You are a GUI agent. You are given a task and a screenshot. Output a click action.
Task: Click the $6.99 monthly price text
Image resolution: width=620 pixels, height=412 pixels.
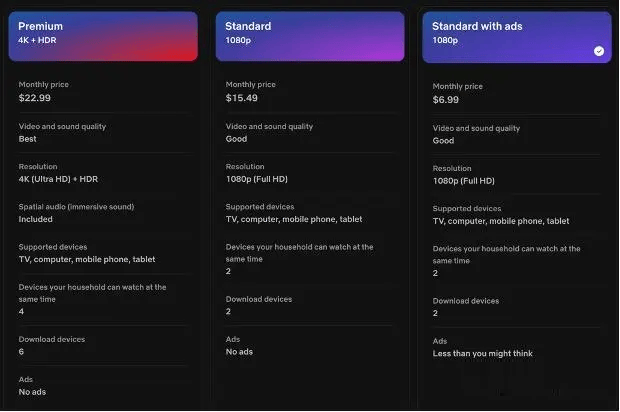click(446, 99)
